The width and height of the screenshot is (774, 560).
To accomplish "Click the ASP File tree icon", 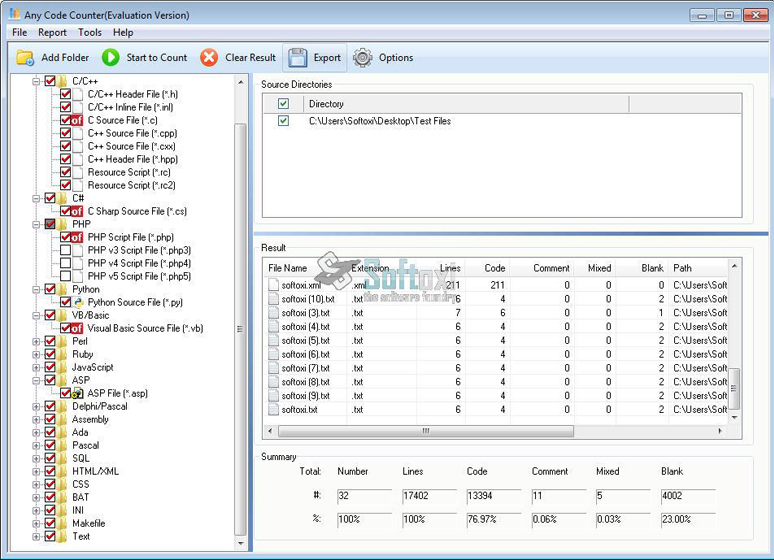I will click(75, 394).
